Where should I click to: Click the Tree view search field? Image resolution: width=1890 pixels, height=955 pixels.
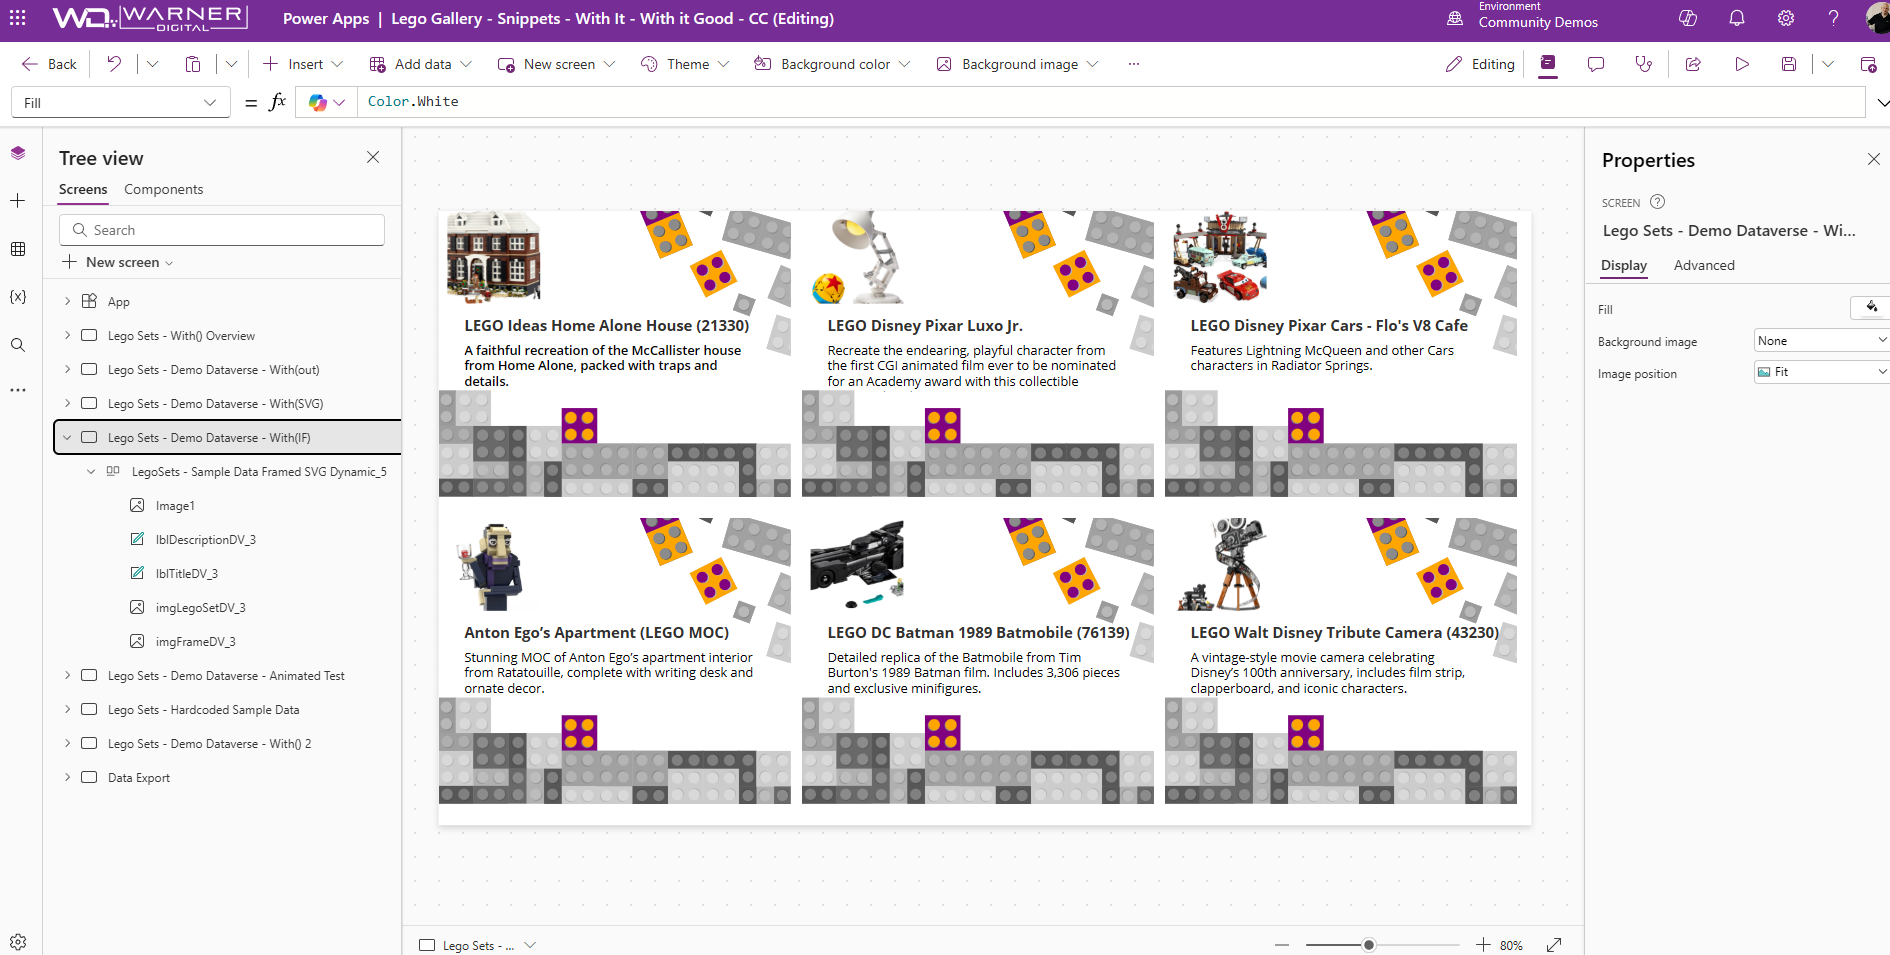(x=222, y=230)
